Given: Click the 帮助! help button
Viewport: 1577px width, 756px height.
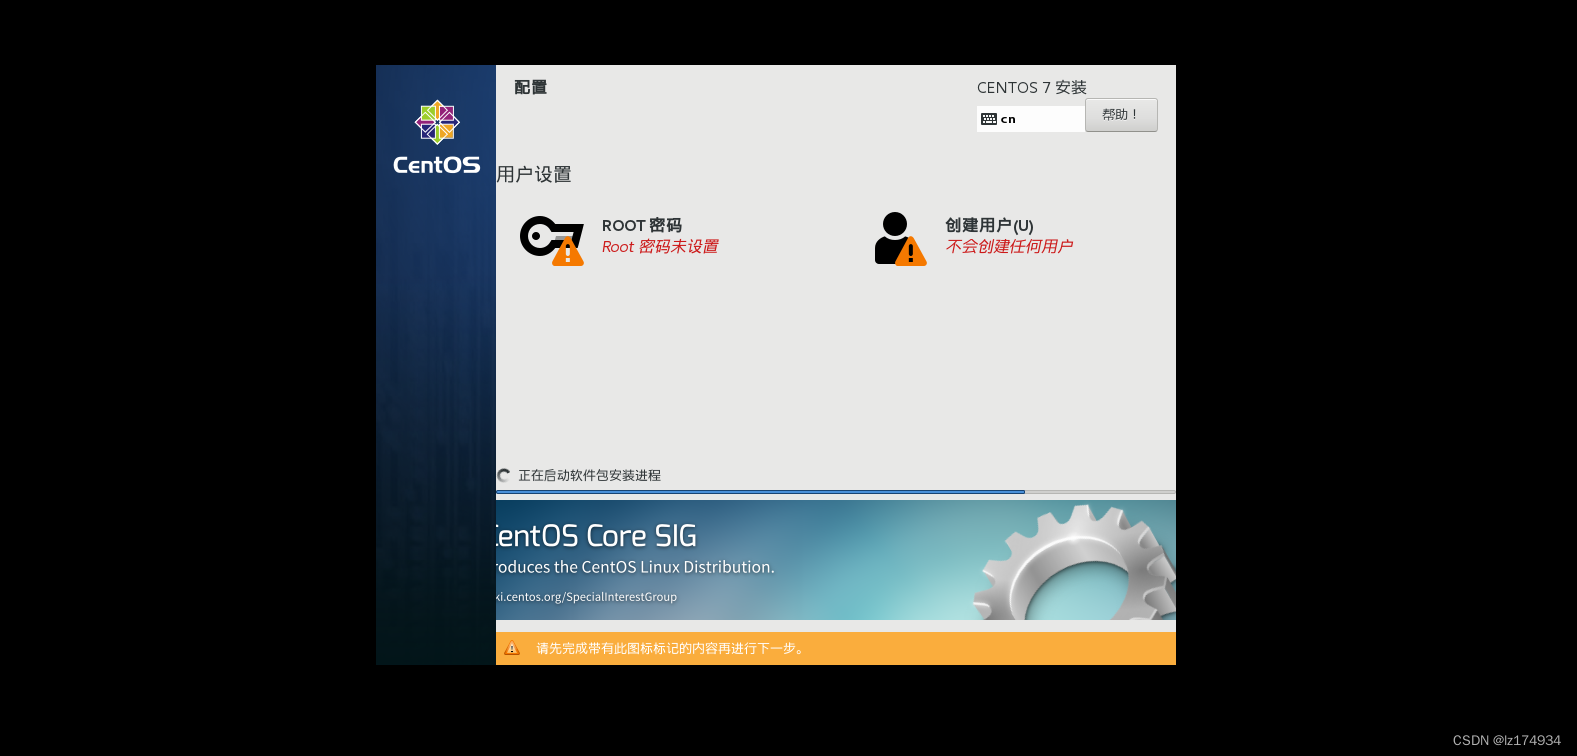Looking at the screenshot, I should pos(1121,115).
